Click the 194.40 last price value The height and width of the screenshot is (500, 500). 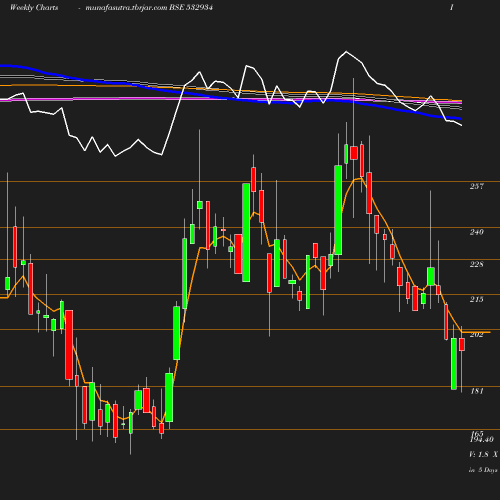pyautogui.click(x=482, y=440)
